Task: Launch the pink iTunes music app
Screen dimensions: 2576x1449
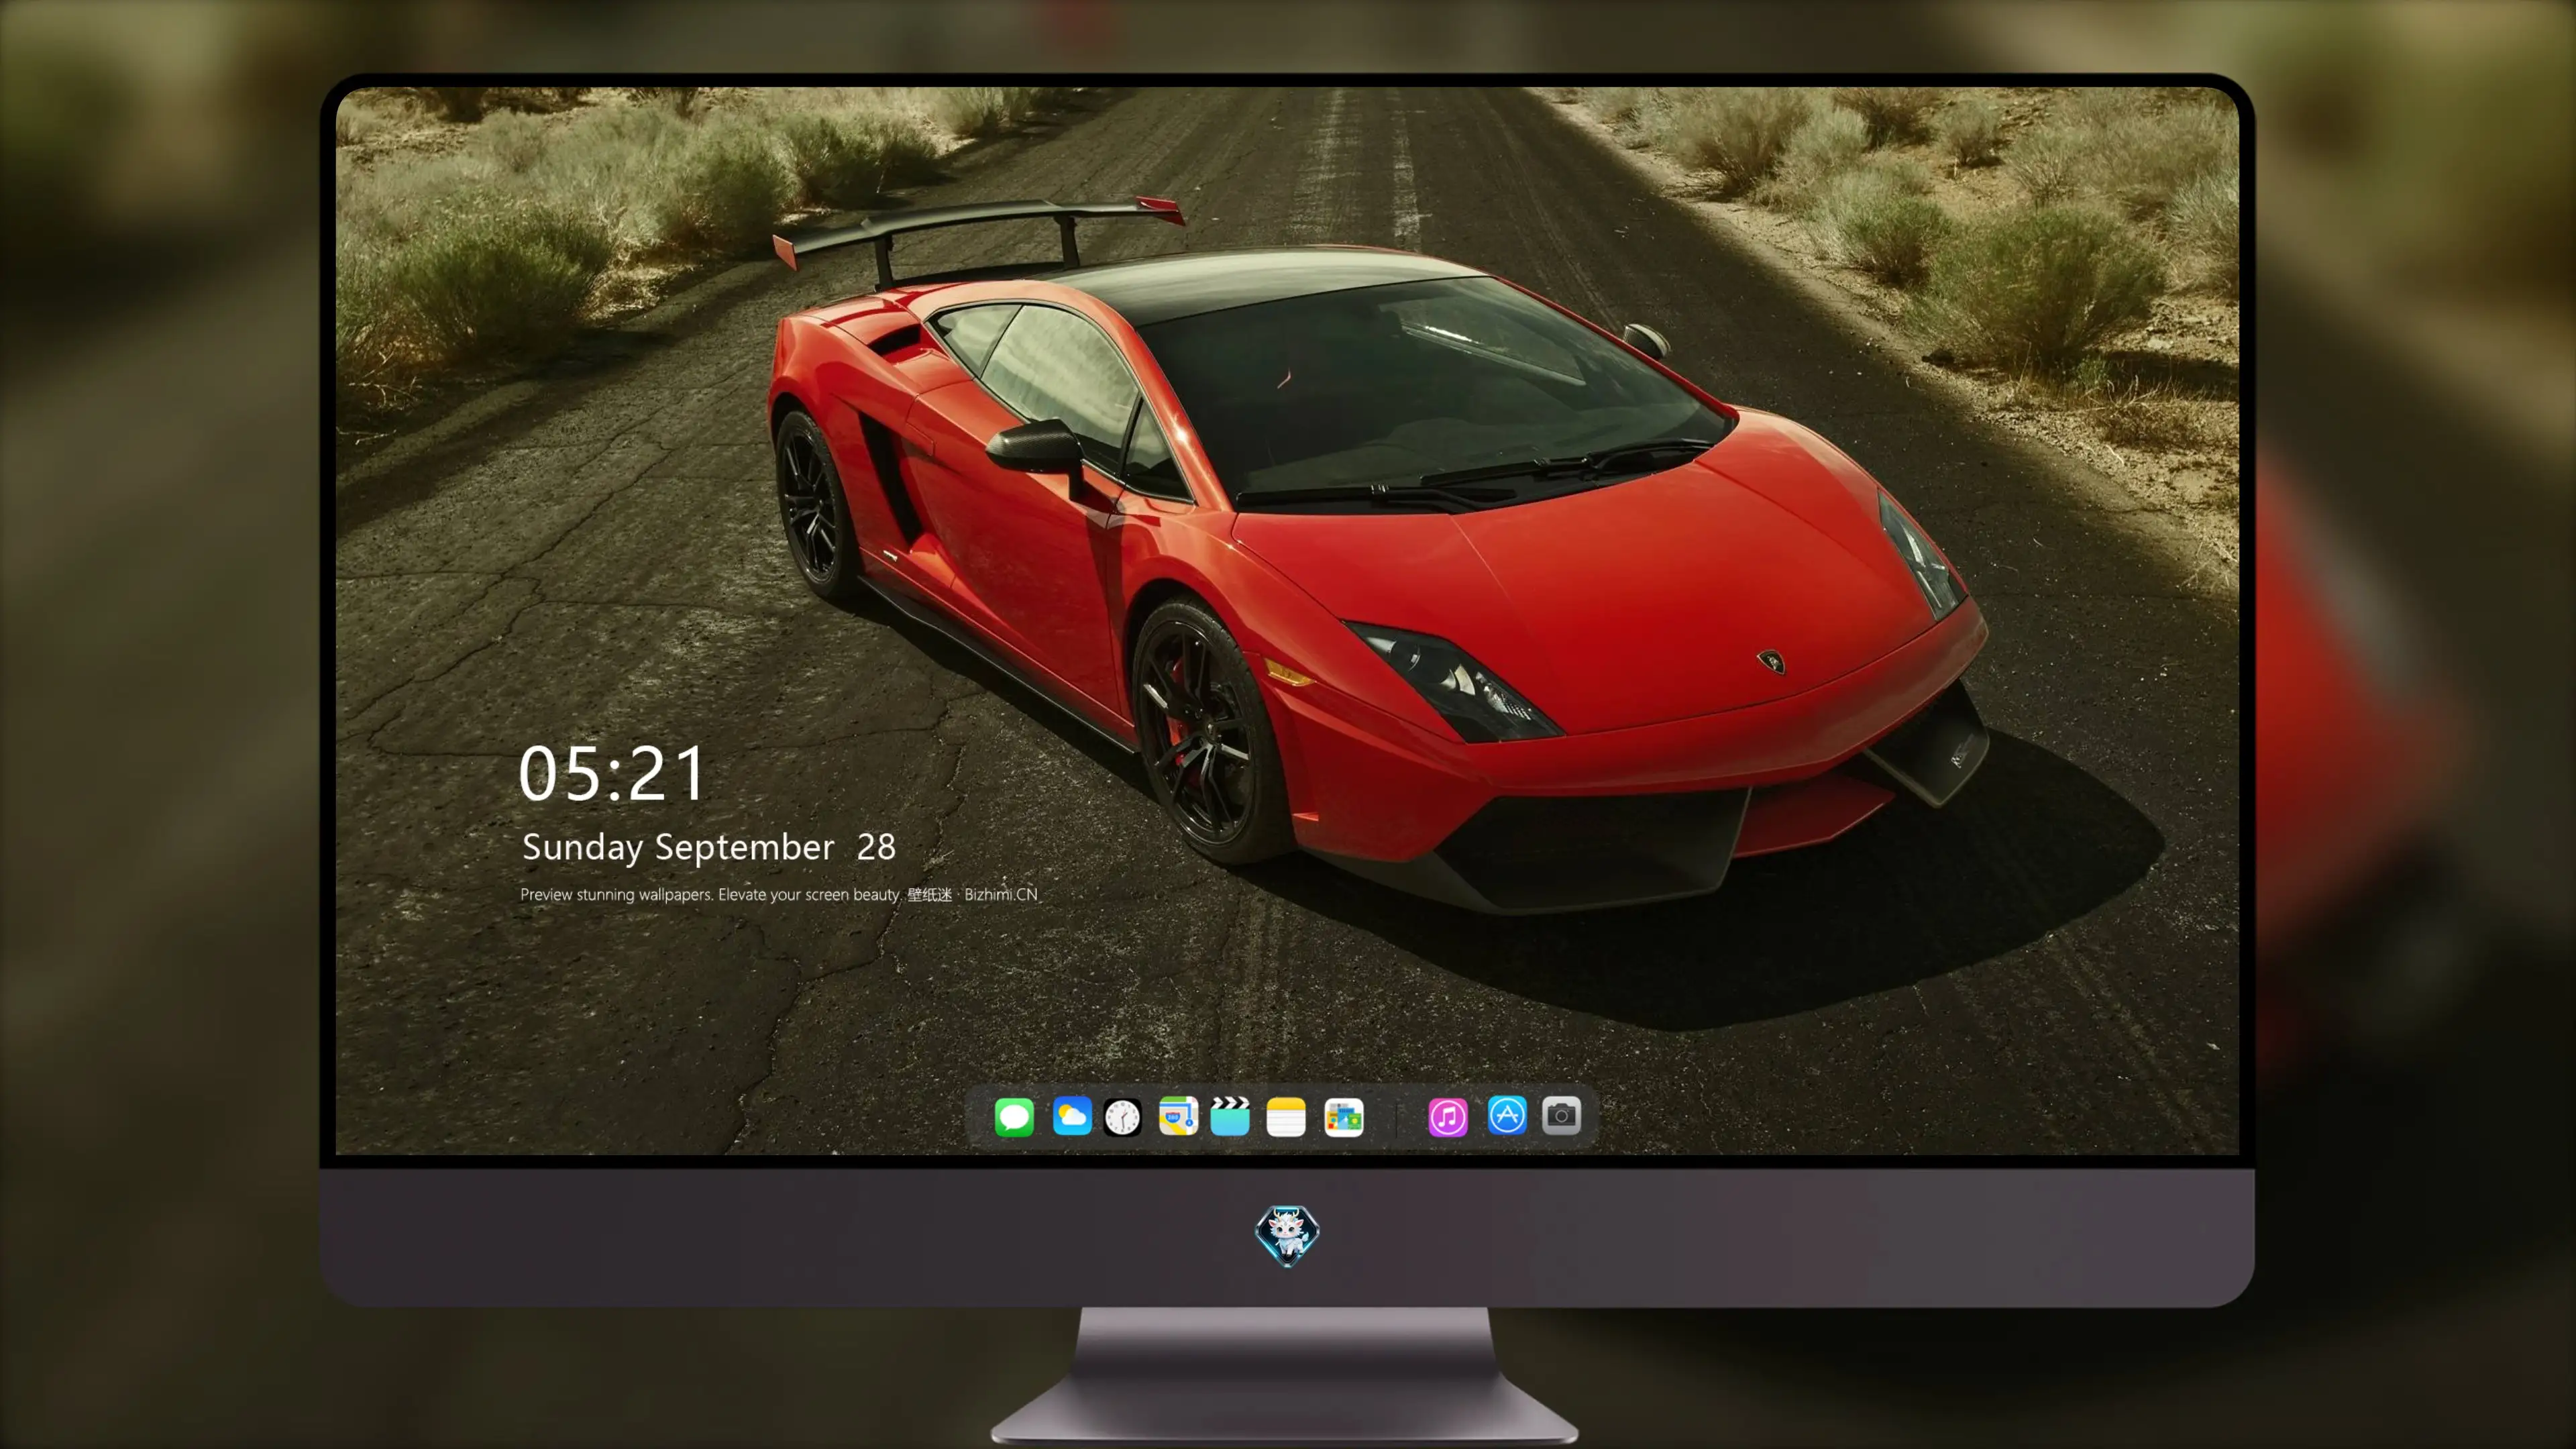Action: tap(1448, 1116)
